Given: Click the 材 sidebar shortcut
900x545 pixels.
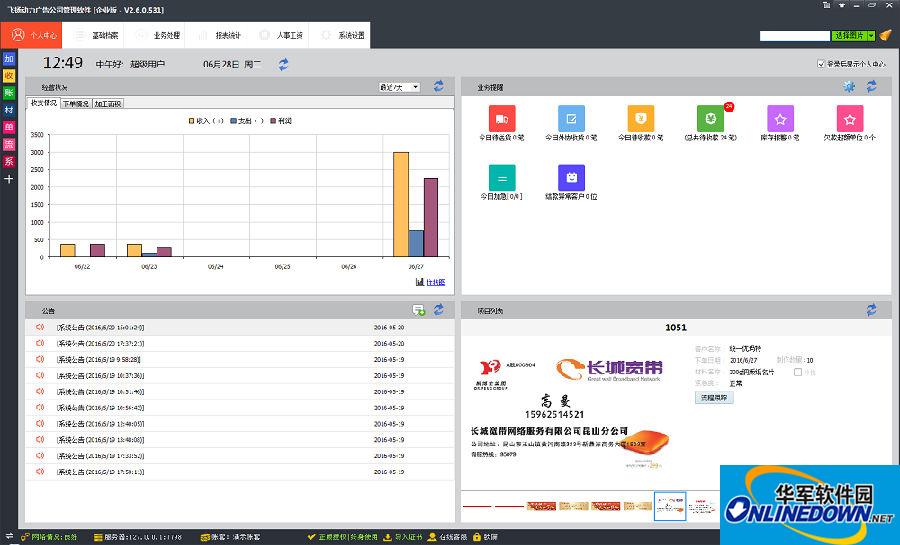Looking at the screenshot, I should coord(9,110).
